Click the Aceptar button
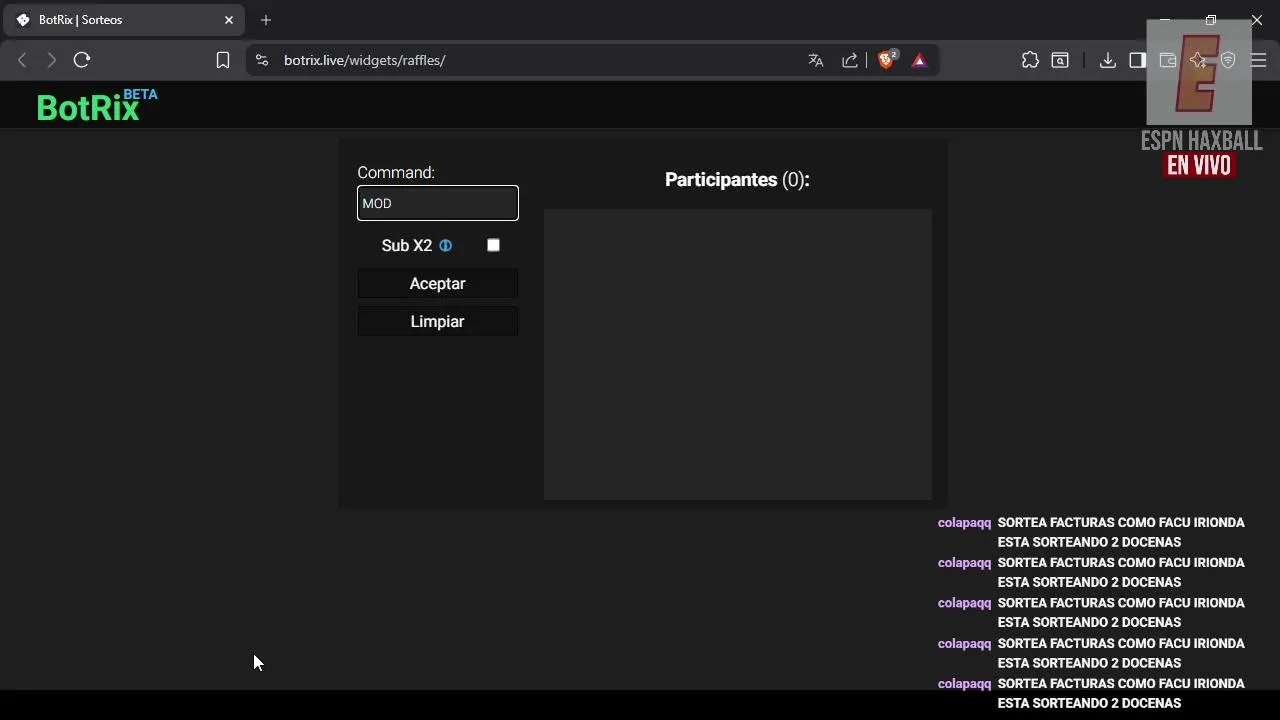This screenshot has width=1280, height=720. click(x=438, y=284)
